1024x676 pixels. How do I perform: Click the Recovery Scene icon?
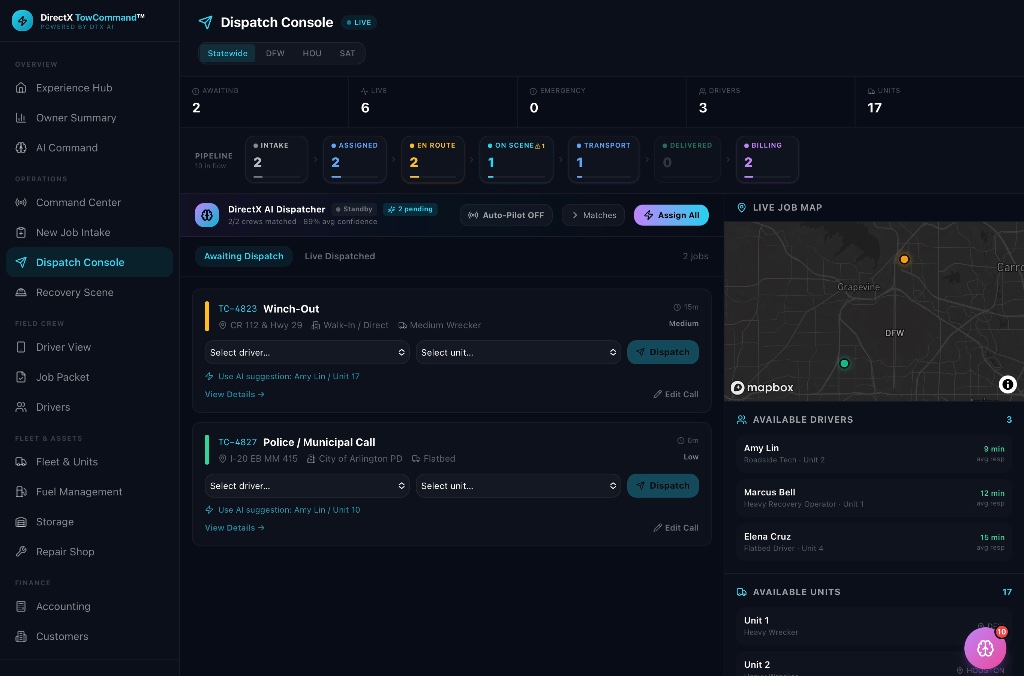click(x=21, y=292)
